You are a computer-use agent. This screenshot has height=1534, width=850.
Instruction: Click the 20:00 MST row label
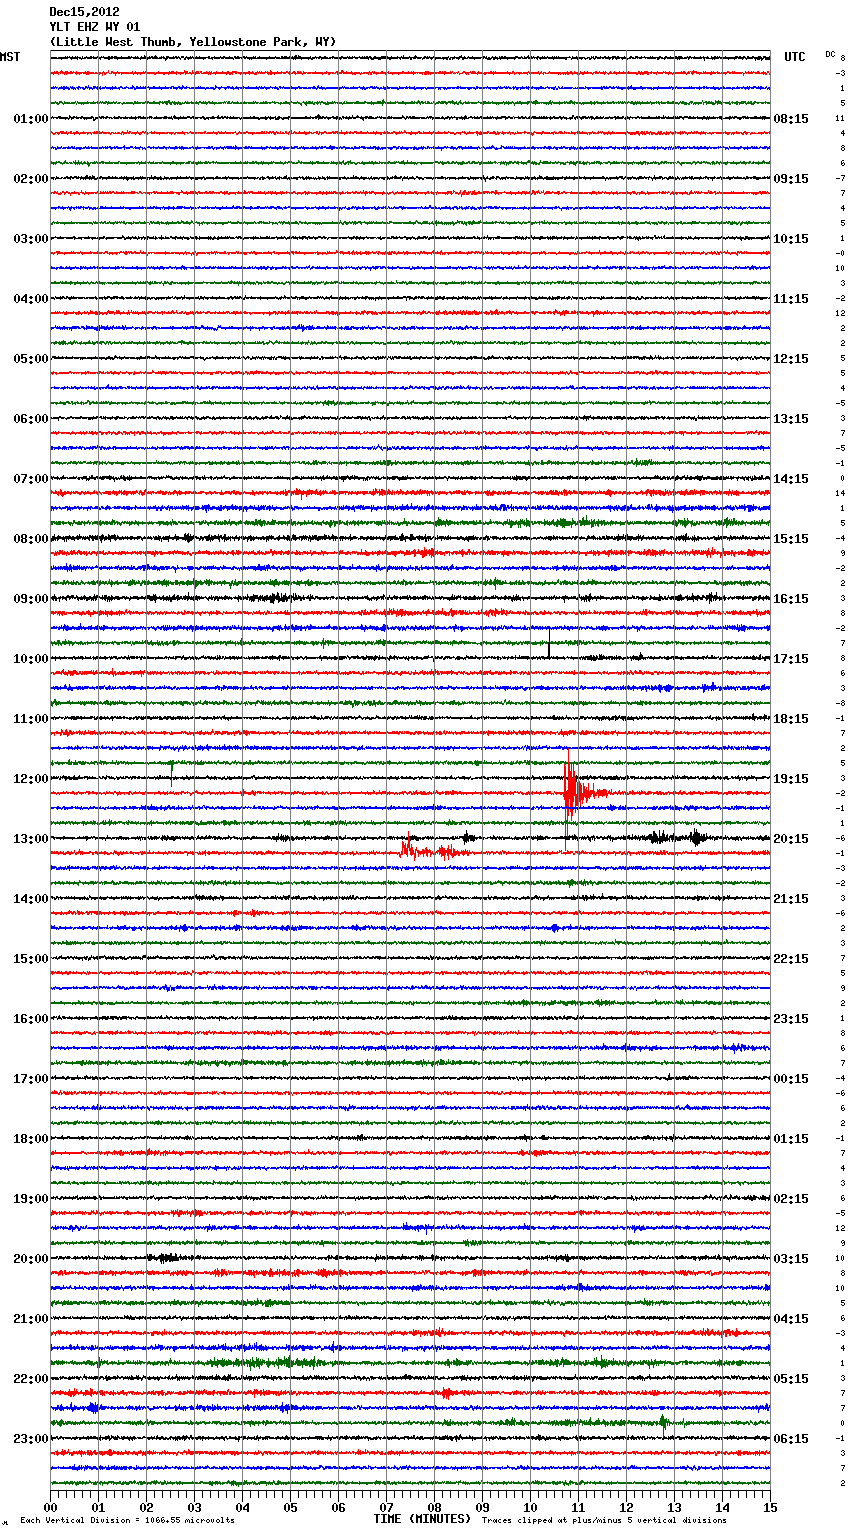coord(31,1259)
